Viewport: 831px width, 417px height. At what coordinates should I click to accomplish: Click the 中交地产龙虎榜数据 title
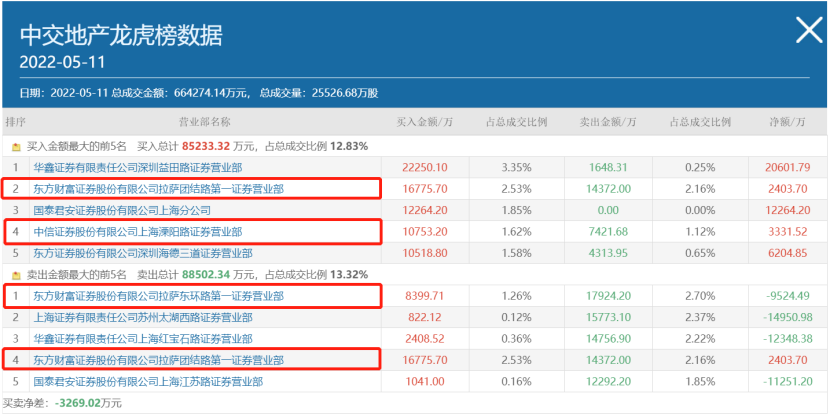tap(121, 35)
